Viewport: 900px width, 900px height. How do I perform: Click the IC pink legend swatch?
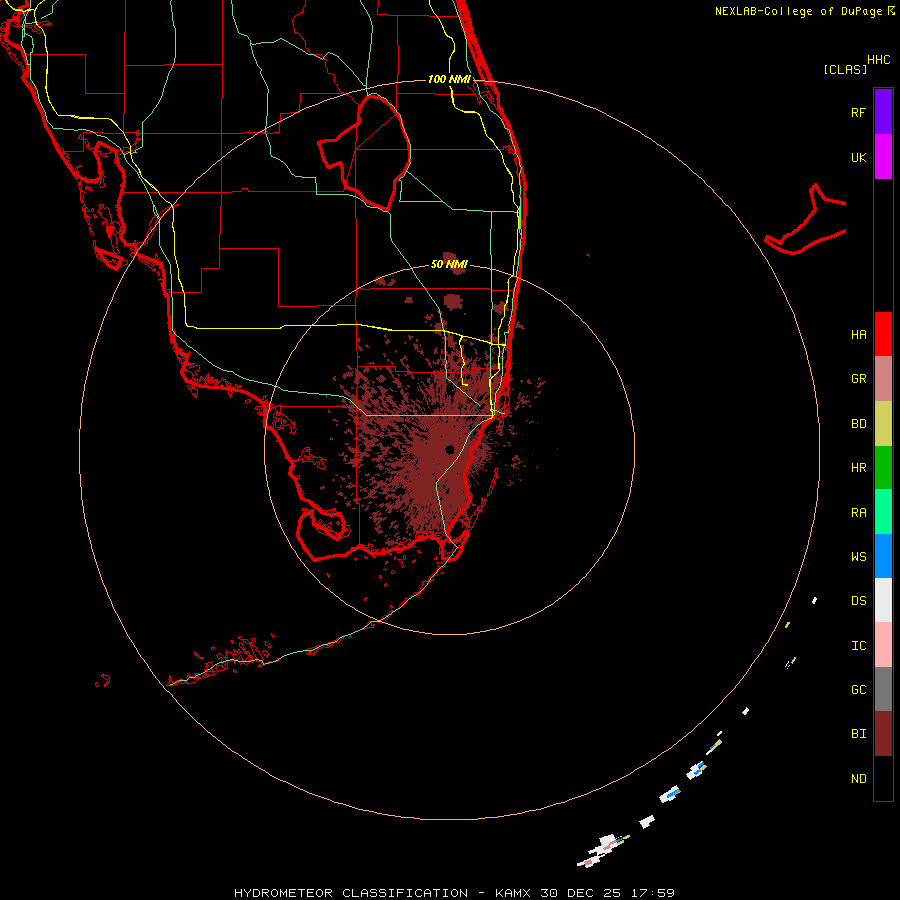click(x=883, y=645)
